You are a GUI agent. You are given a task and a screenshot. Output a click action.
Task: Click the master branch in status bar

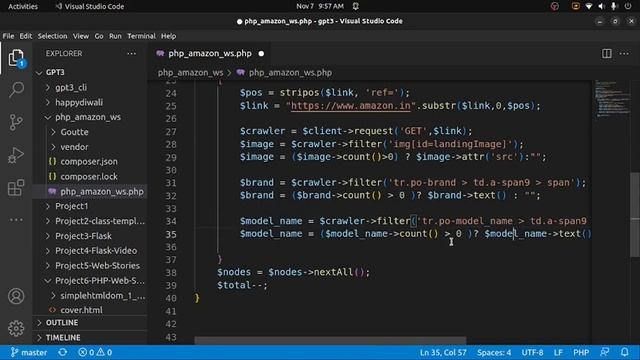(x=29, y=352)
